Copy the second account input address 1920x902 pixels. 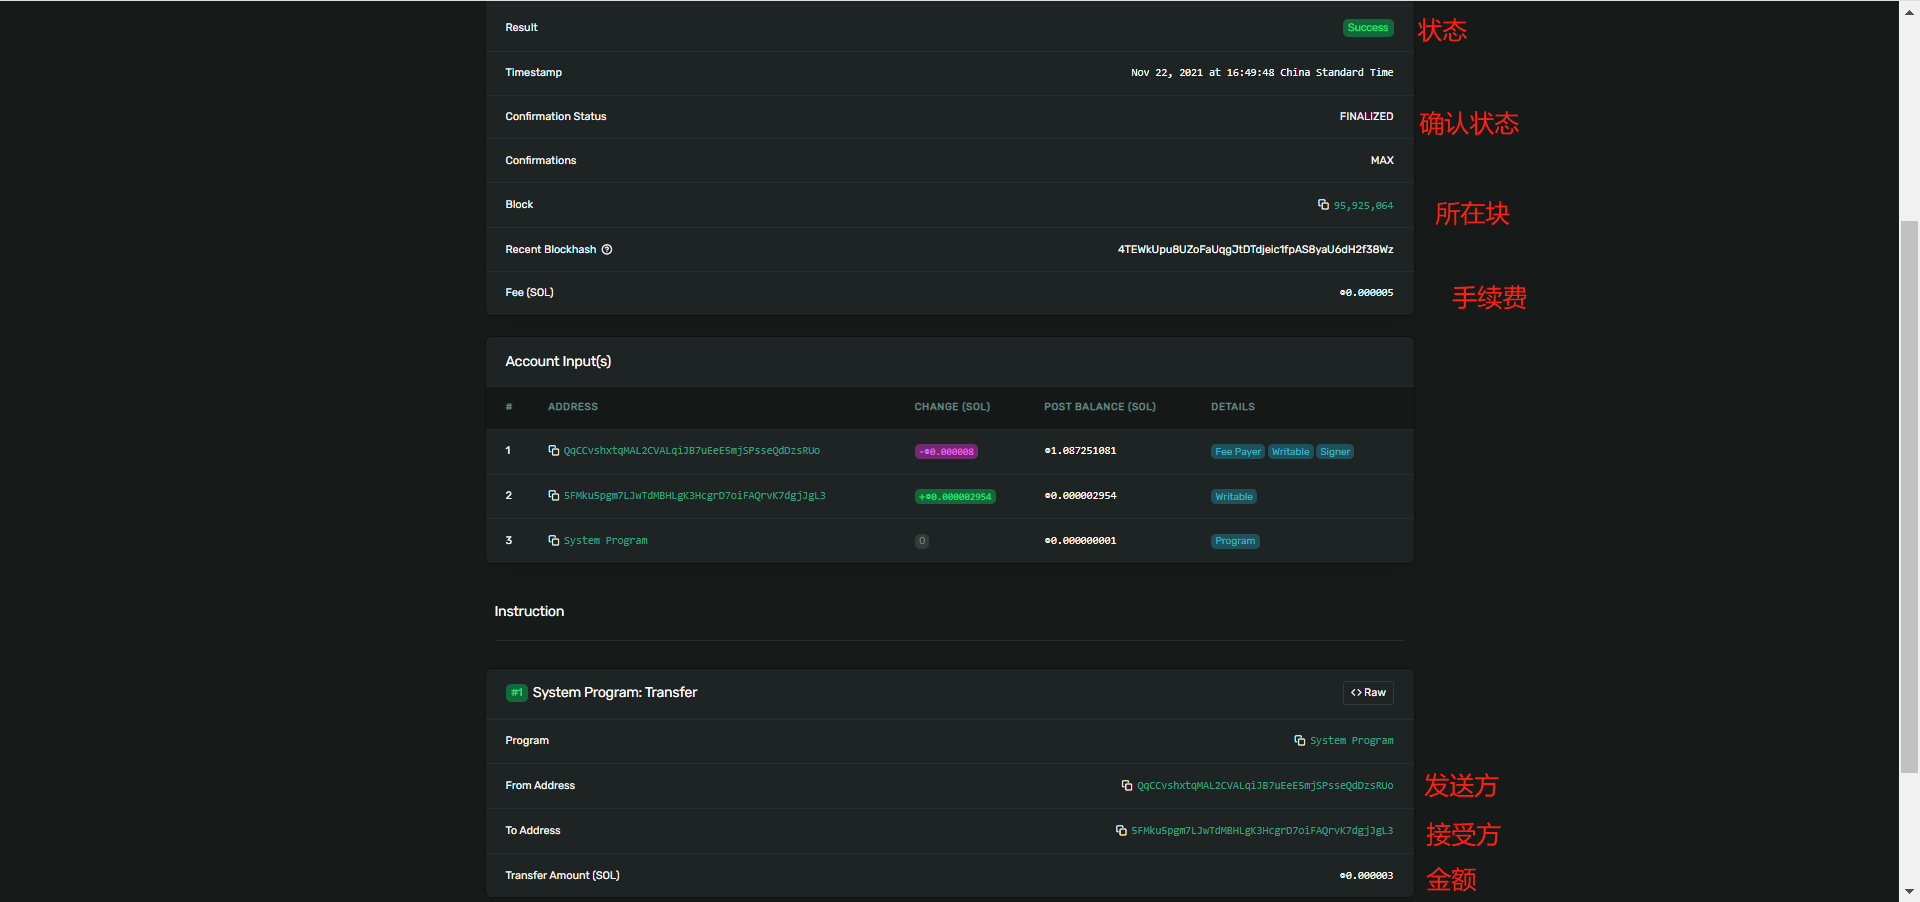pos(553,496)
